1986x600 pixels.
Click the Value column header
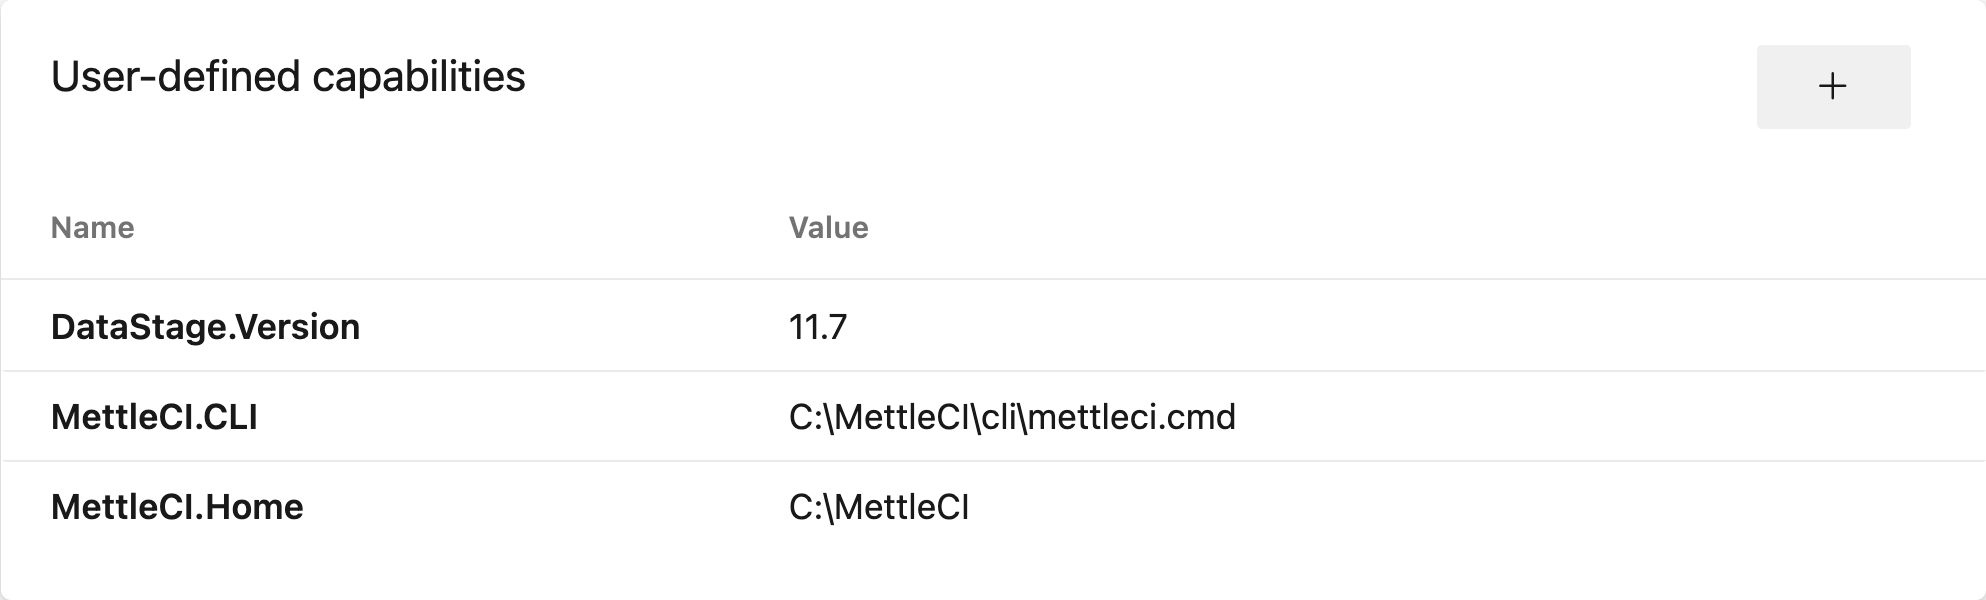point(828,228)
